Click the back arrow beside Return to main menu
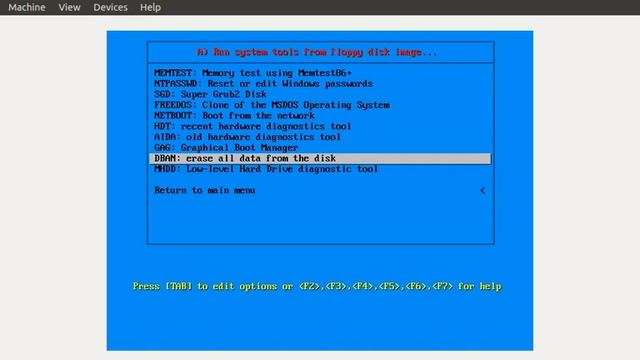The height and width of the screenshot is (360, 640). pyautogui.click(x=482, y=190)
